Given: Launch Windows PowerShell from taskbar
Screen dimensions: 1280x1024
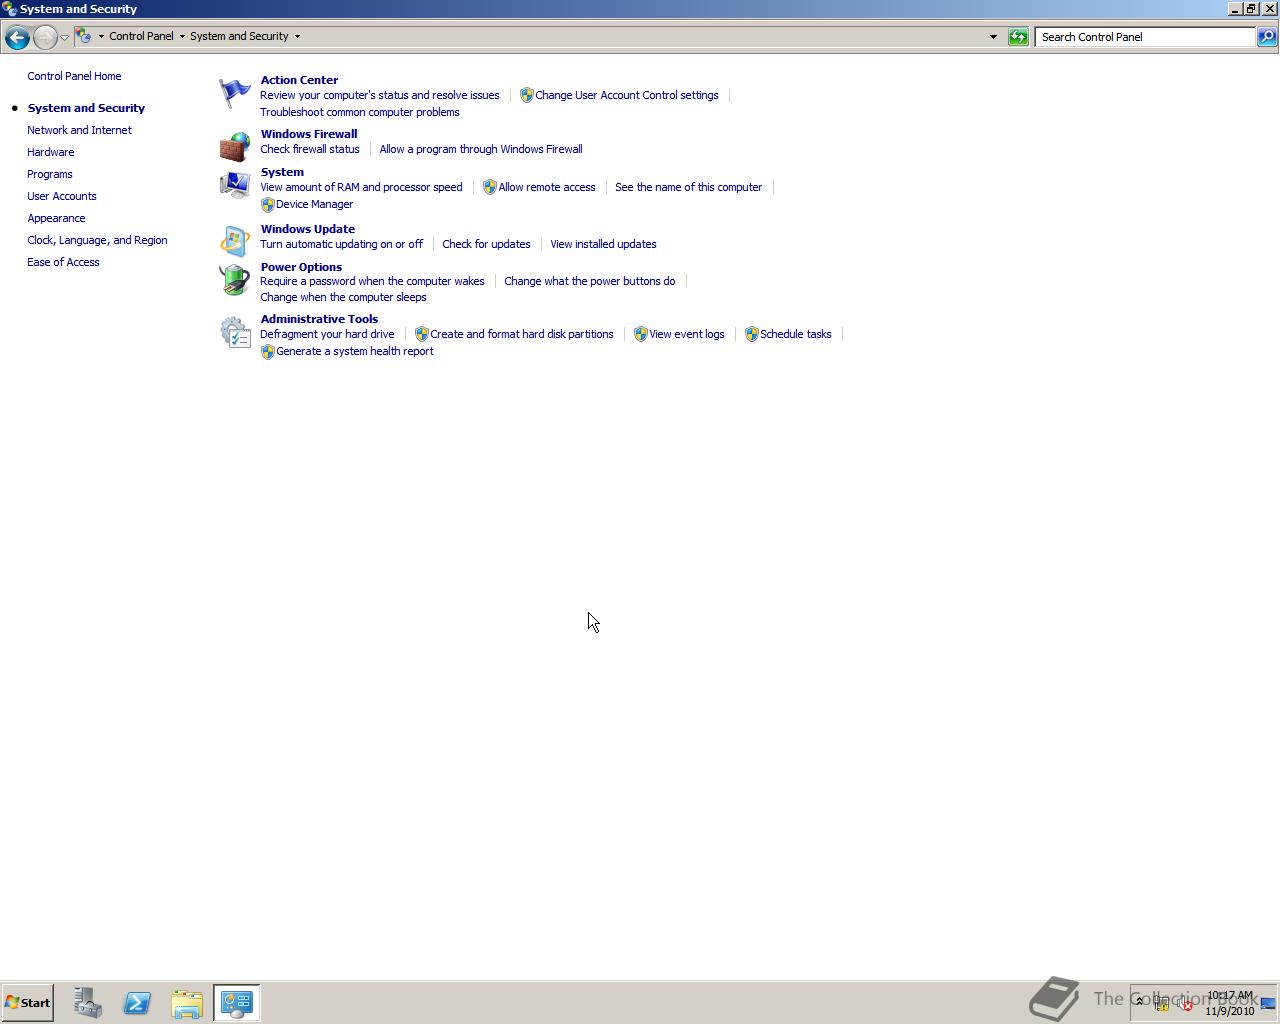Looking at the screenshot, I should coord(137,1003).
